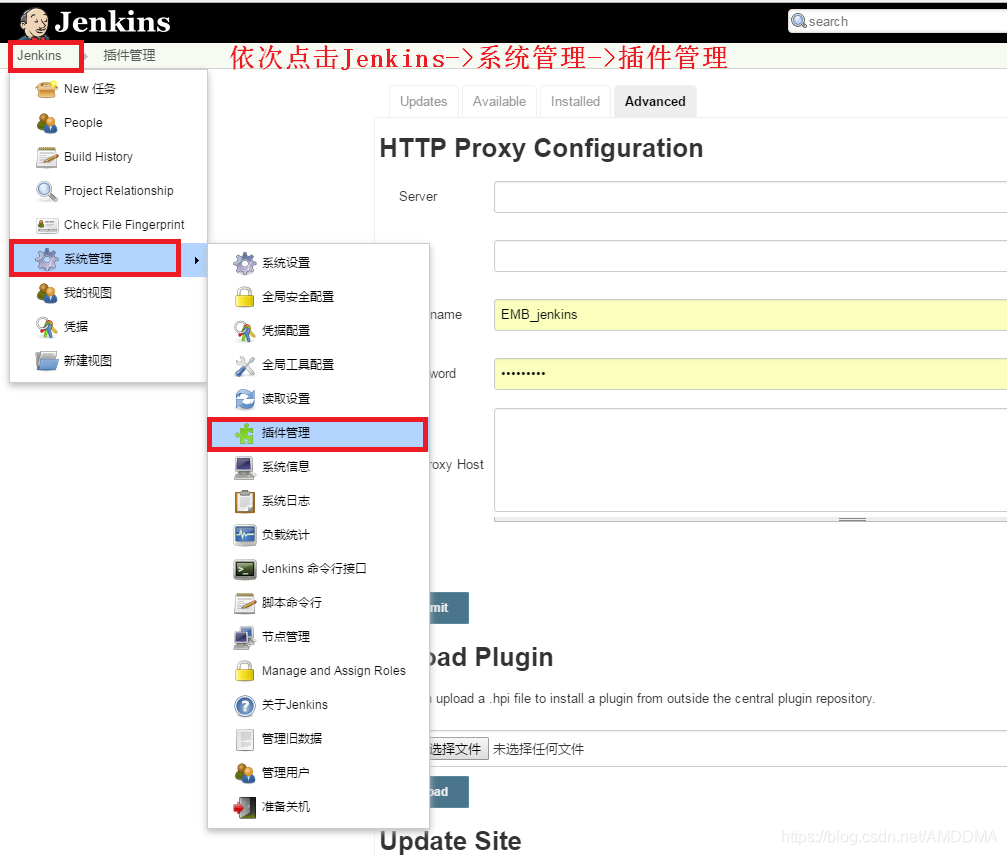Click the 全局安全配置 lock icon
The height and width of the screenshot is (855, 1007).
[x=245, y=297]
